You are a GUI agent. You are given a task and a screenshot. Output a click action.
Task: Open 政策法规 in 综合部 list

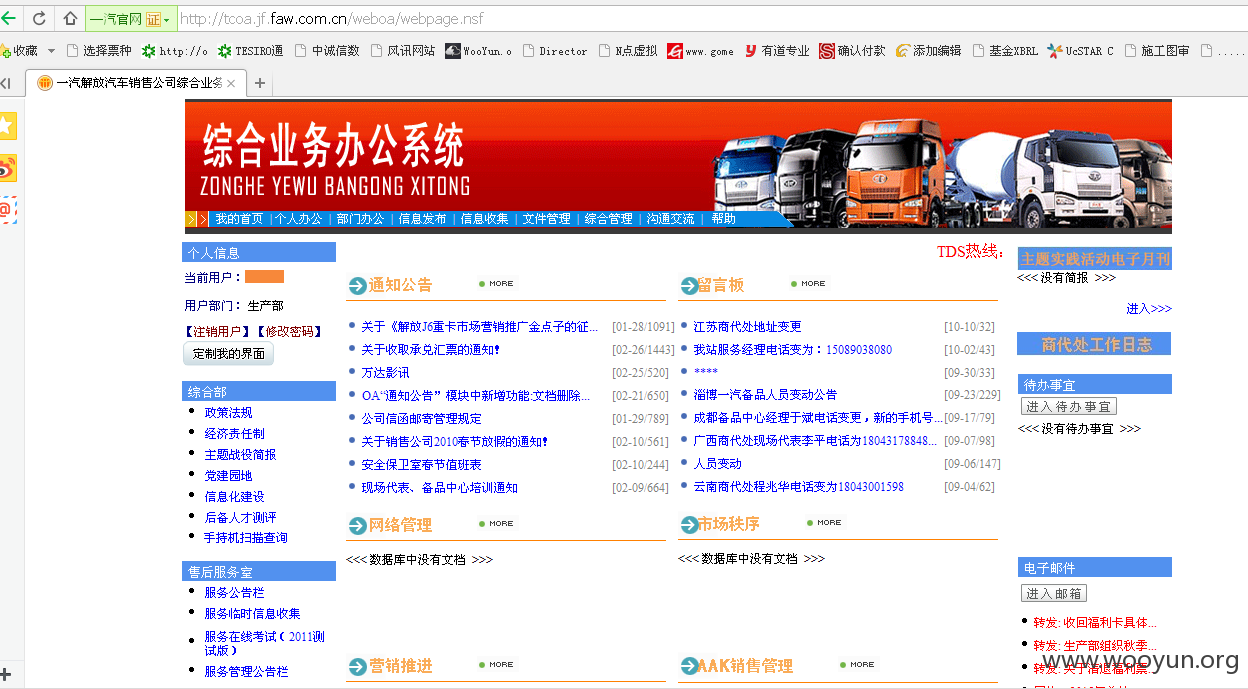[228, 412]
